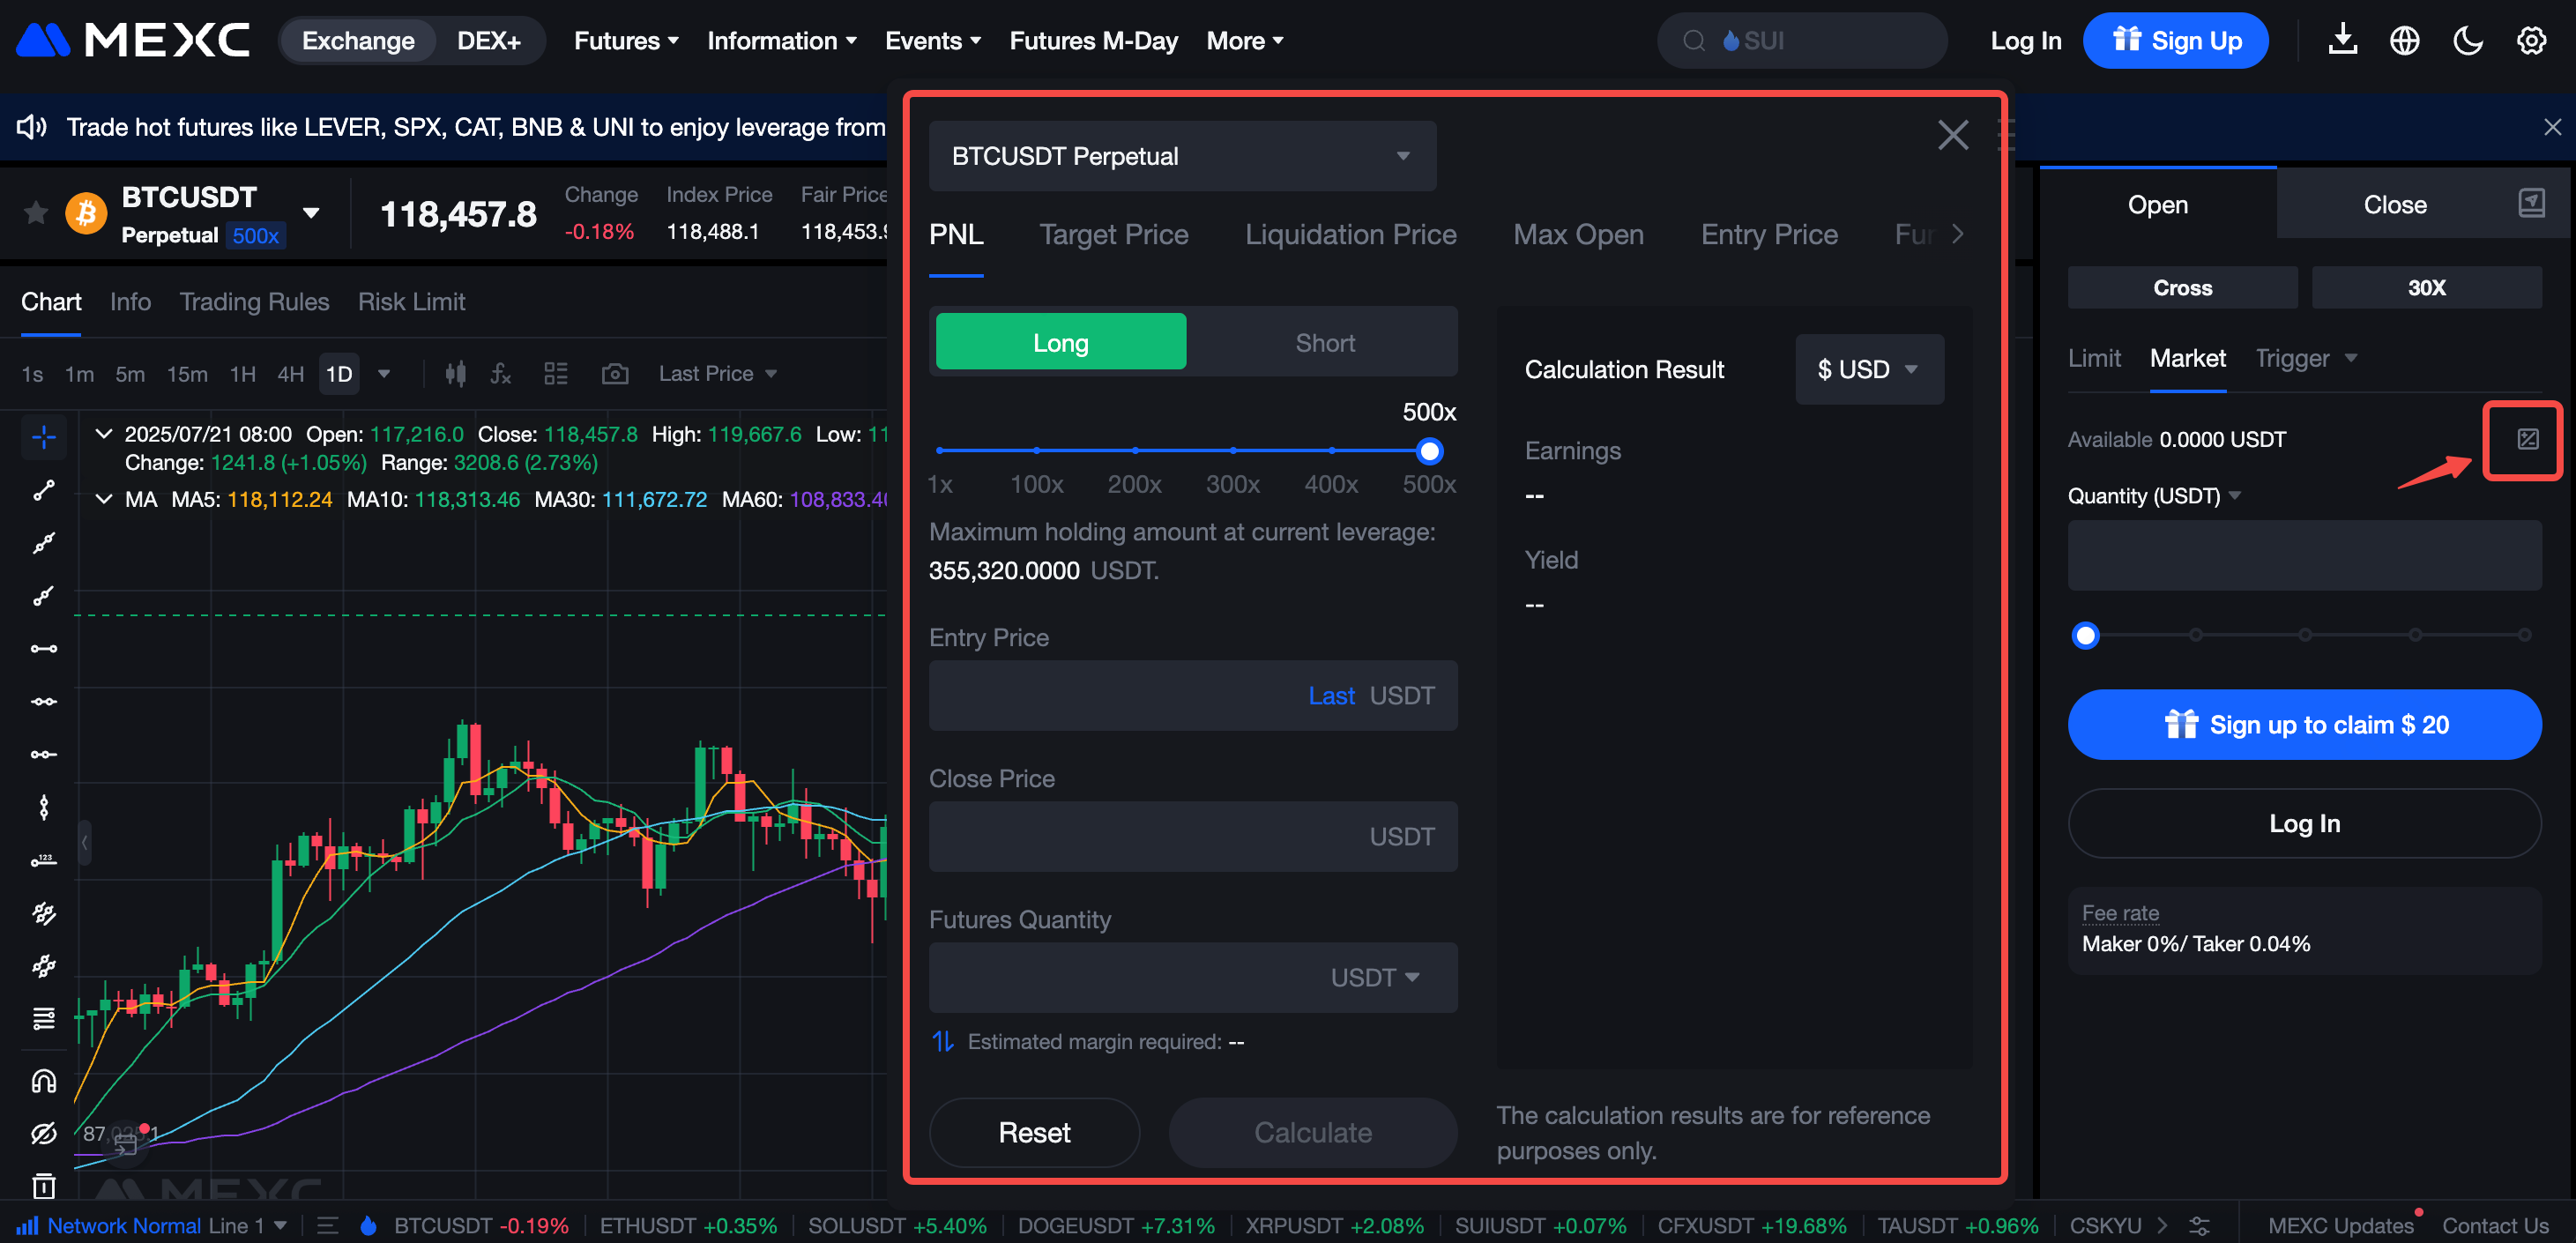
Task: Click the chart screenshot camera icon
Action: (614, 374)
